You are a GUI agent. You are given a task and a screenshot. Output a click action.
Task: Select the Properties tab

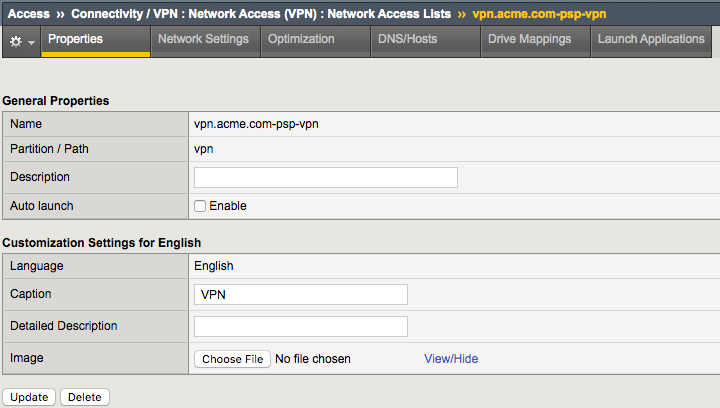75,39
